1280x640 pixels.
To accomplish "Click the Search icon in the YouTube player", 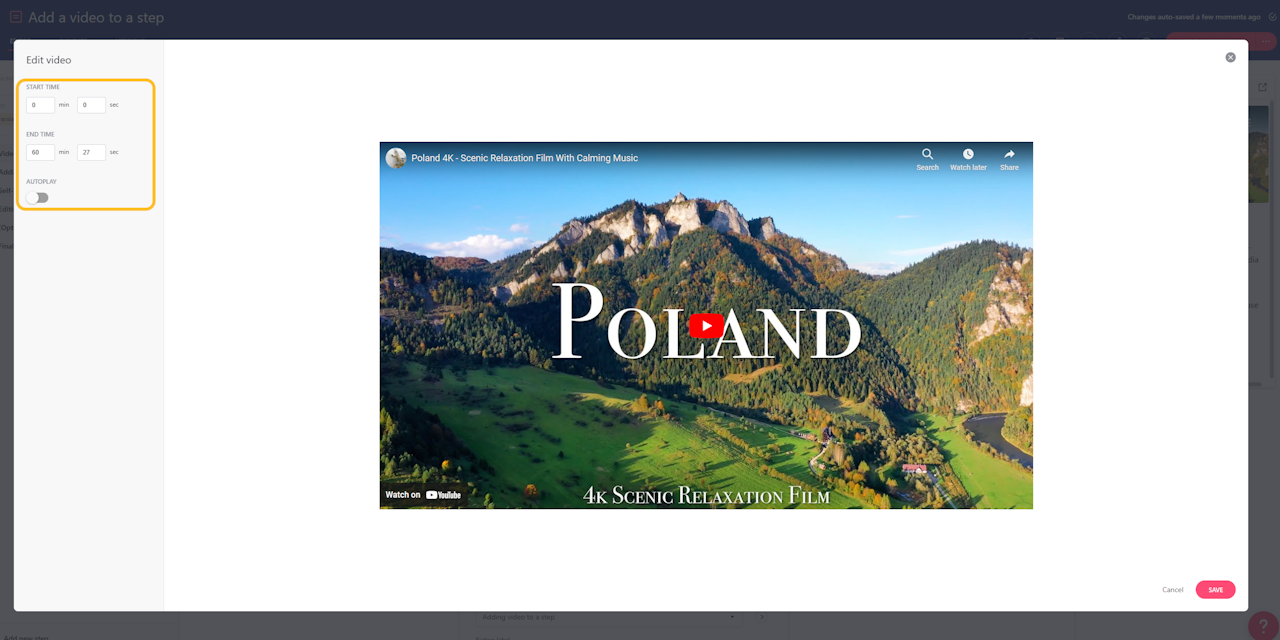I will [x=927, y=157].
